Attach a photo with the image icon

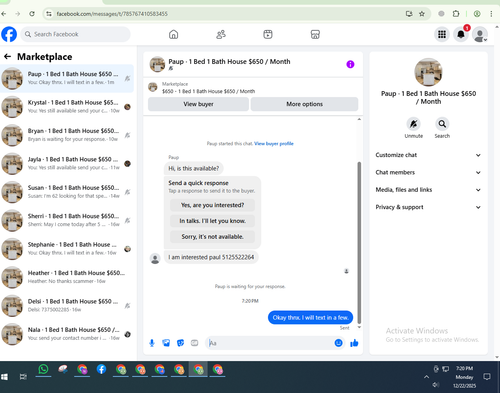point(166,343)
